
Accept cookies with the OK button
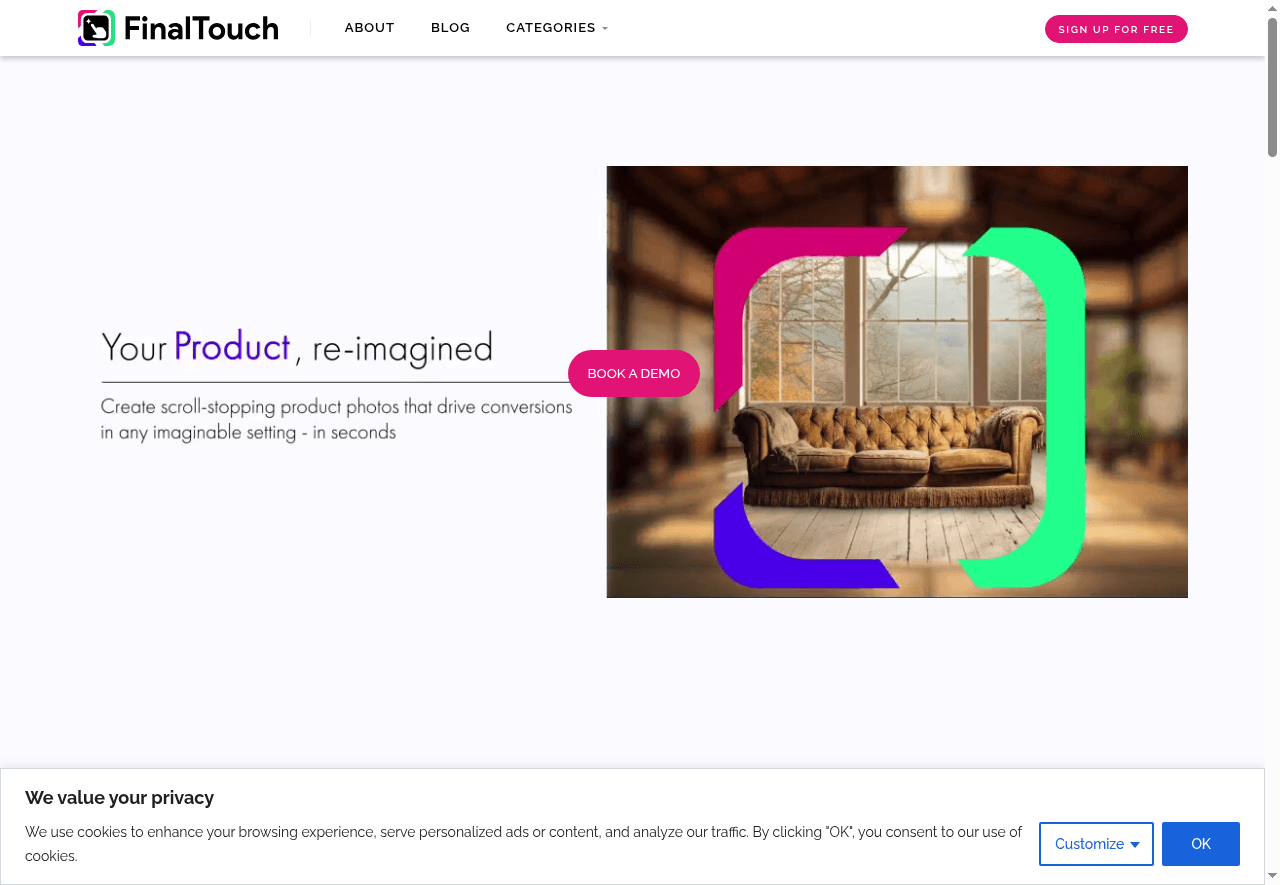click(1201, 844)
